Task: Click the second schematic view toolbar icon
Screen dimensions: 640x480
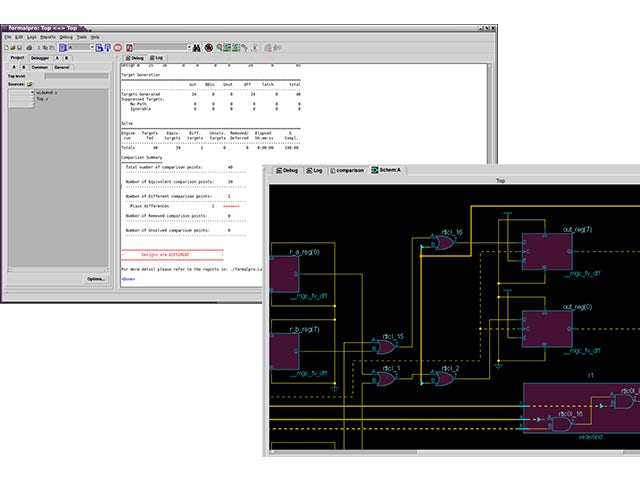Action: coord(236,47)
